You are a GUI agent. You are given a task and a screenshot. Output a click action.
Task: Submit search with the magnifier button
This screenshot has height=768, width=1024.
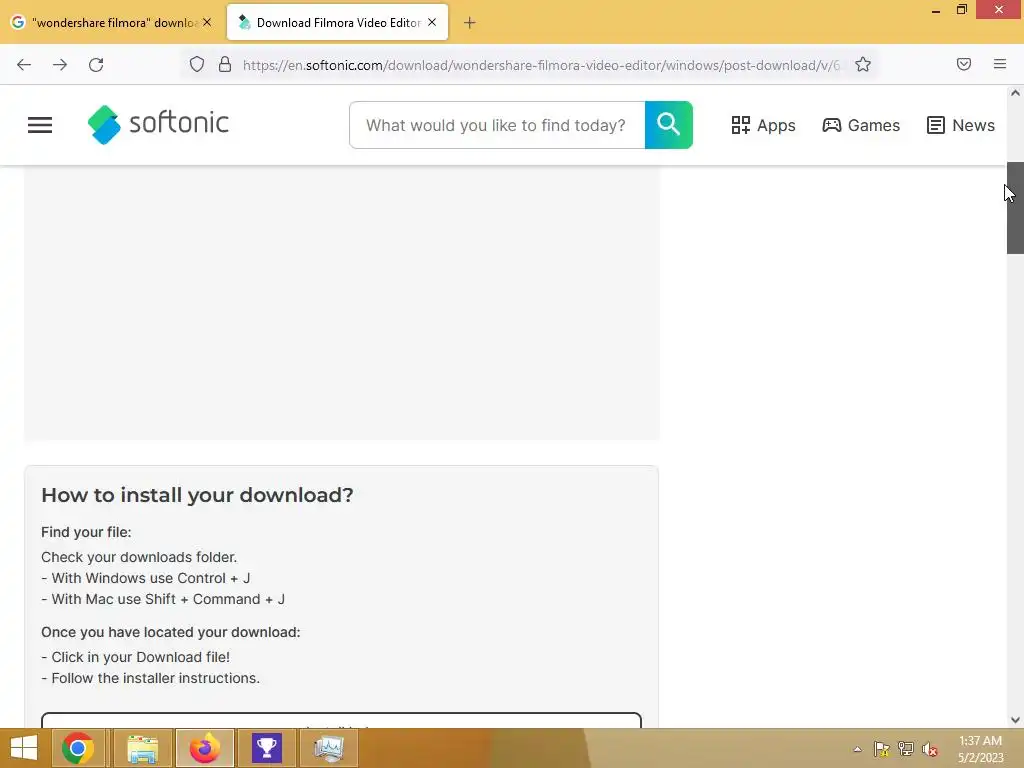point(669,125)
